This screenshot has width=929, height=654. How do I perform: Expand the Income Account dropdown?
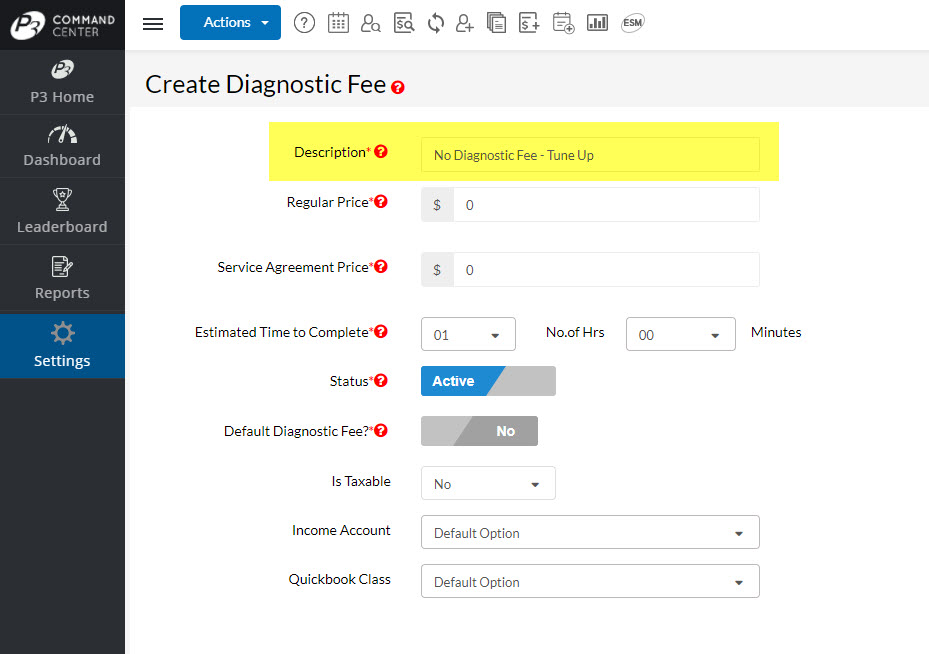(590, 532)
